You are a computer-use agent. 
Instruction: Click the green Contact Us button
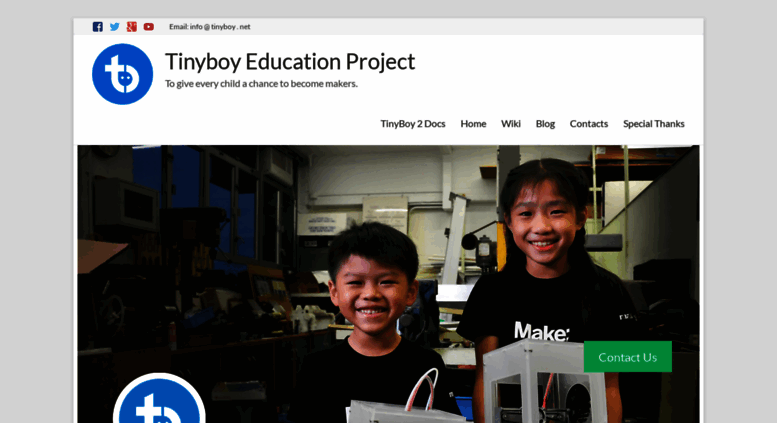click(x=628, y=357)
